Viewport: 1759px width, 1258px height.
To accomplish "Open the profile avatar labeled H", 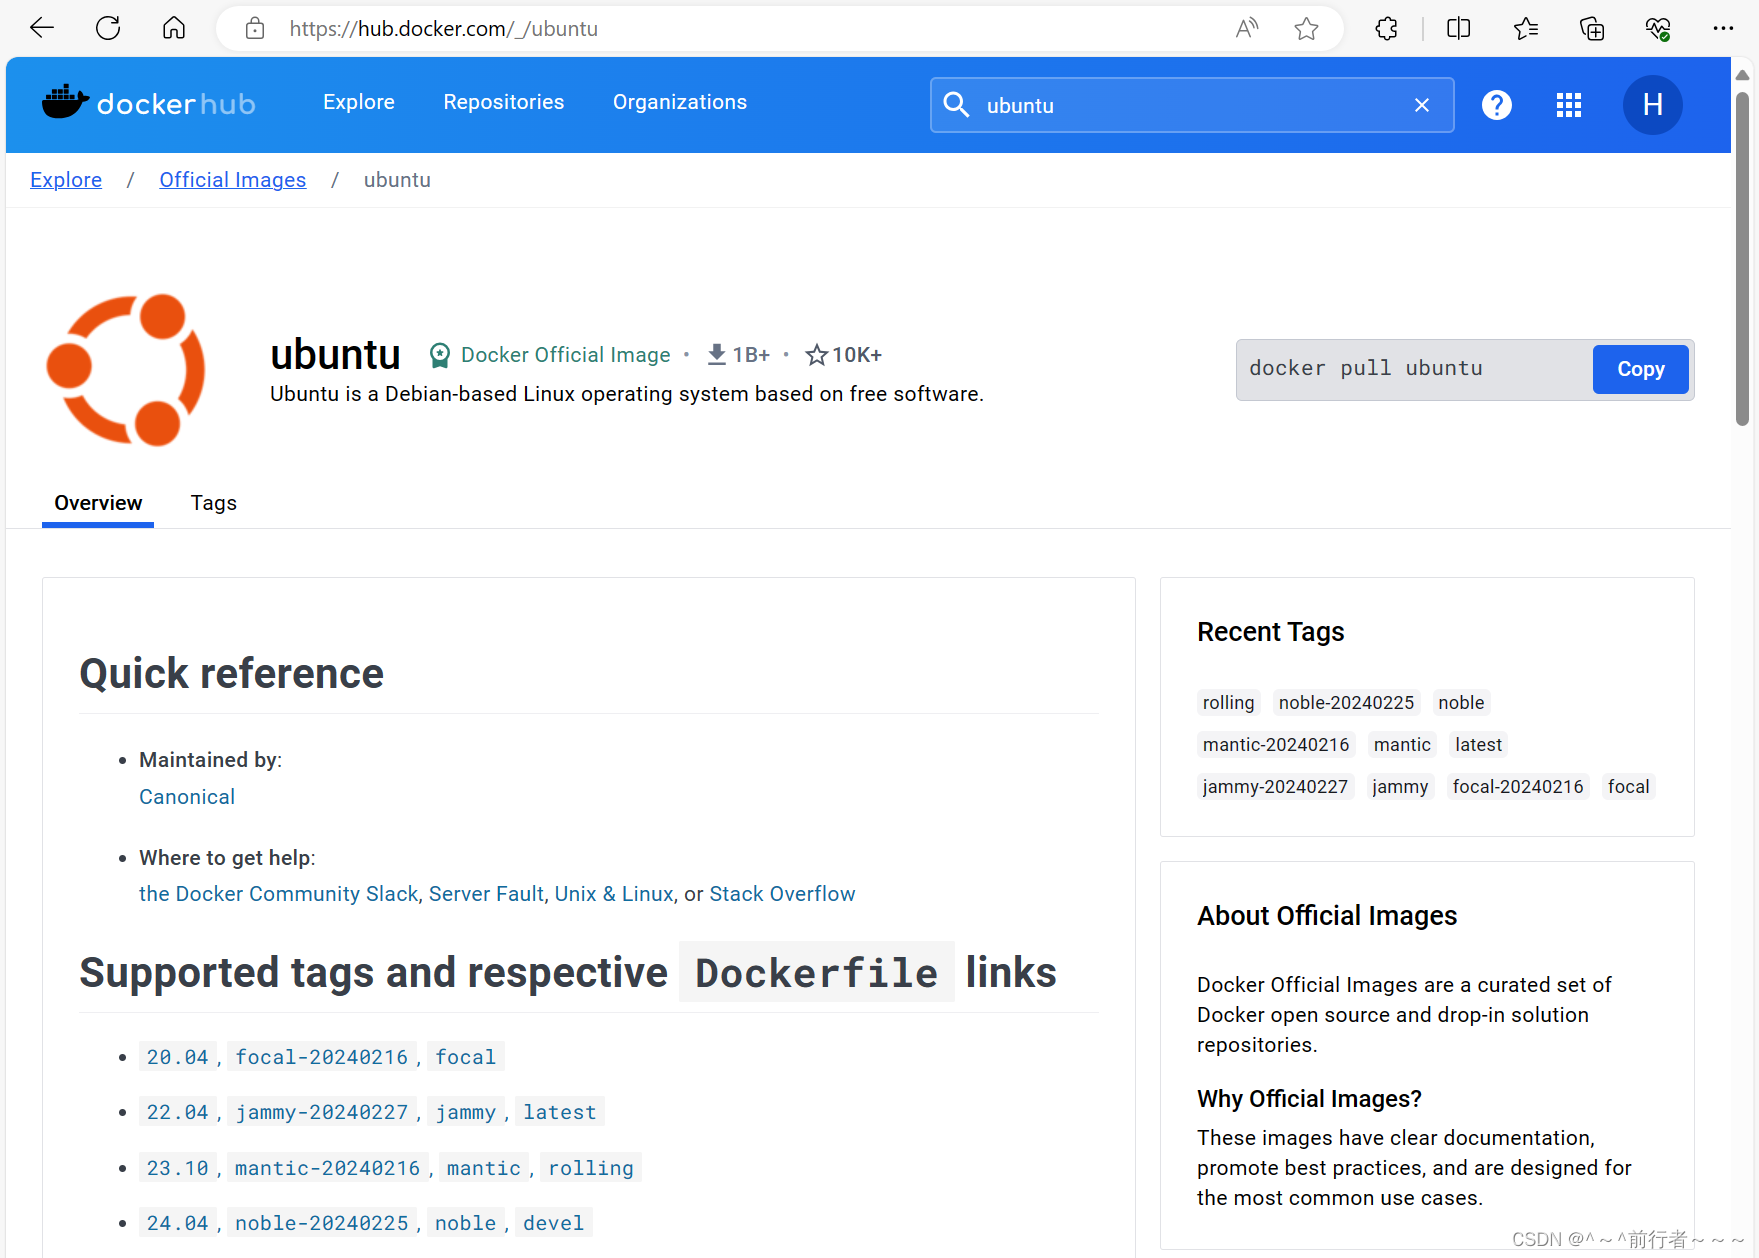I will click(1652, 104).
